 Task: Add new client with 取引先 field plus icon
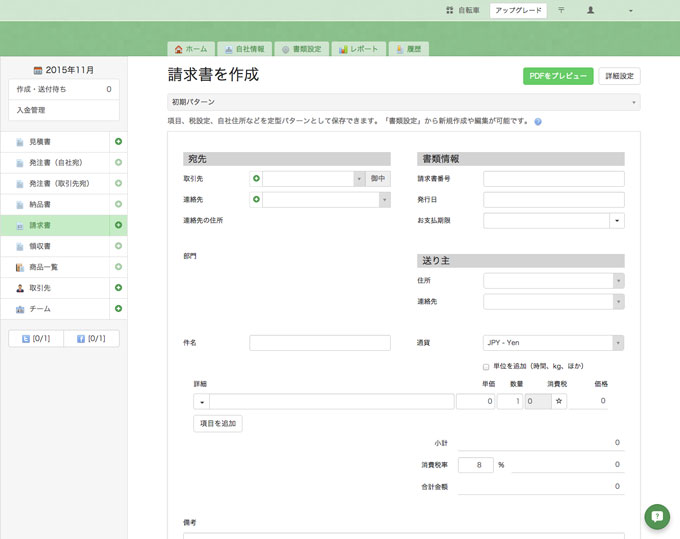(x=256, y=178)
